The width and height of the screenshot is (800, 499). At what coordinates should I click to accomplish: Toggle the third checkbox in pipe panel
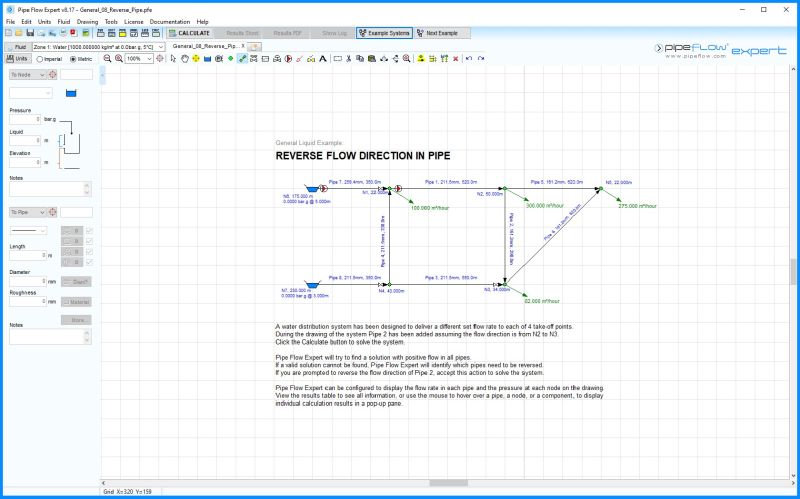point(89,252)
